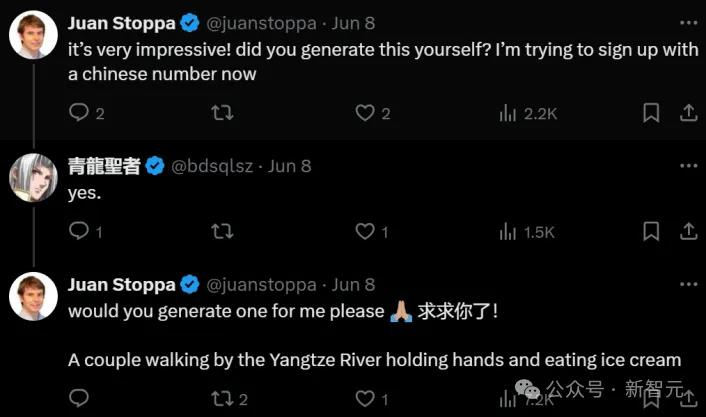Screen dimensions: 706x417
Task: Reply to Juan Stoppa's first tweet
Action: pyautogui.click(x=80, y=113)
